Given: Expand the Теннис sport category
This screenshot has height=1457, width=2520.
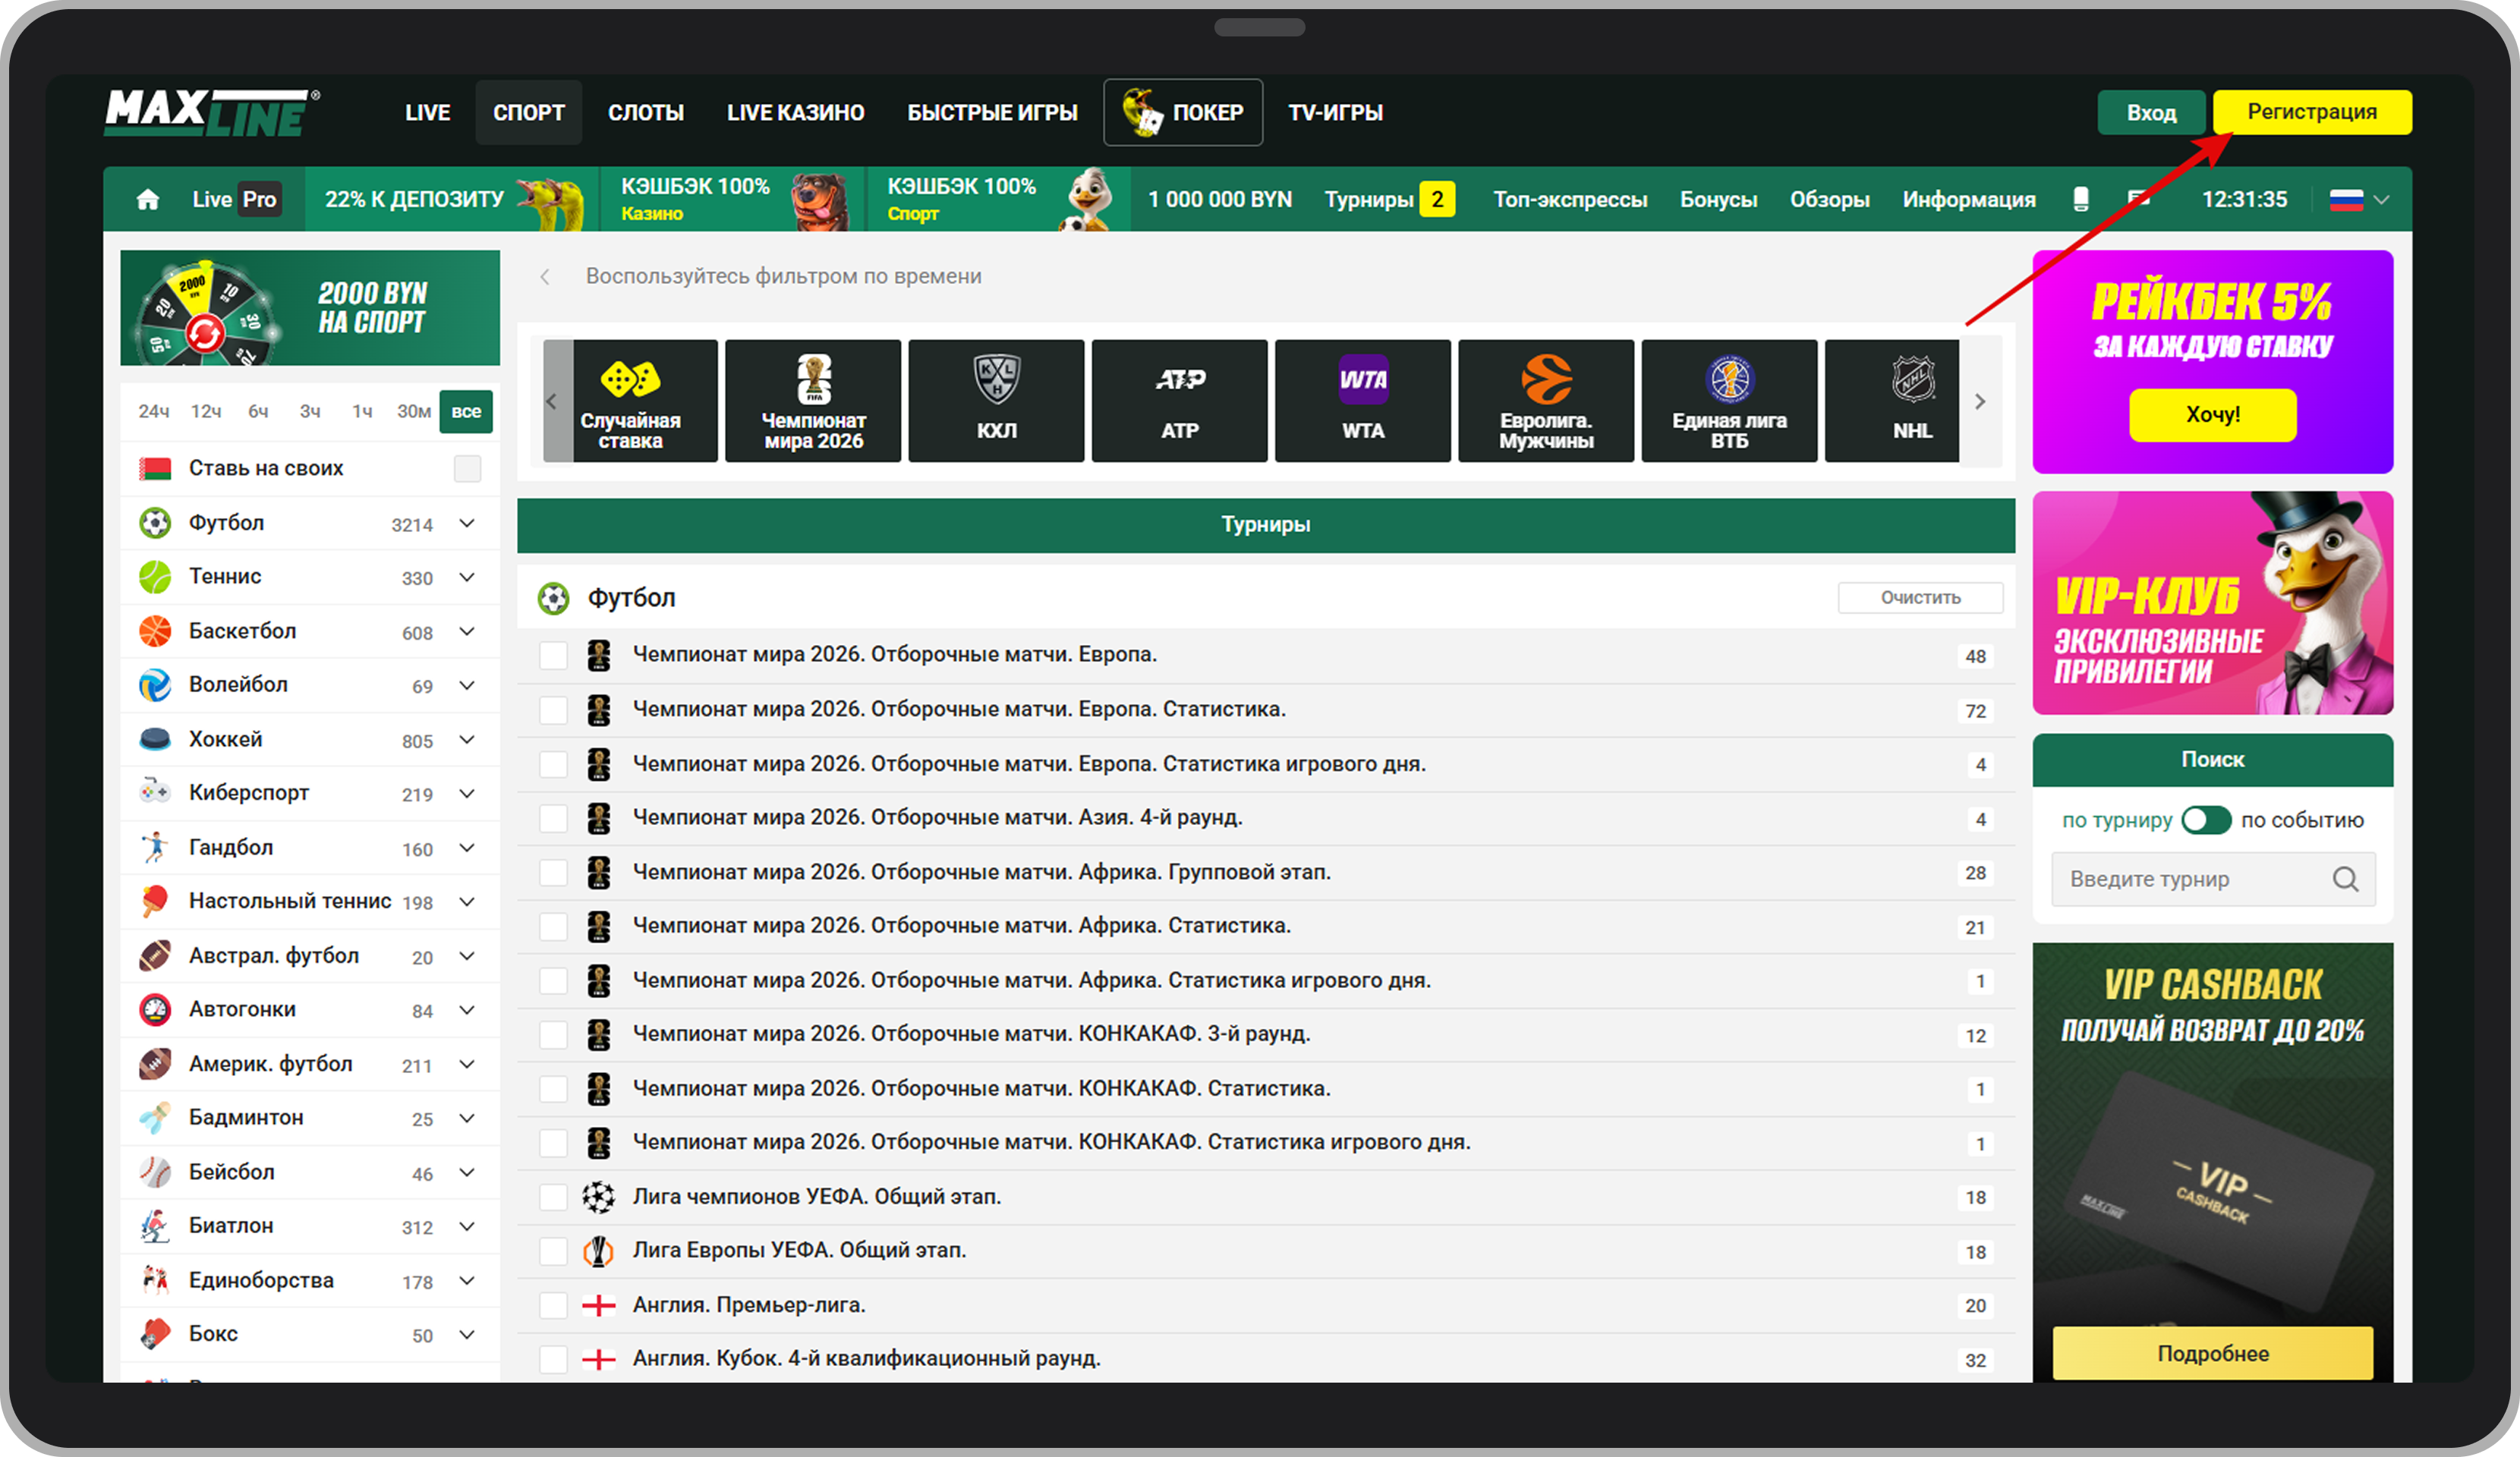Looking at the screenshot, I should (466, 577).
